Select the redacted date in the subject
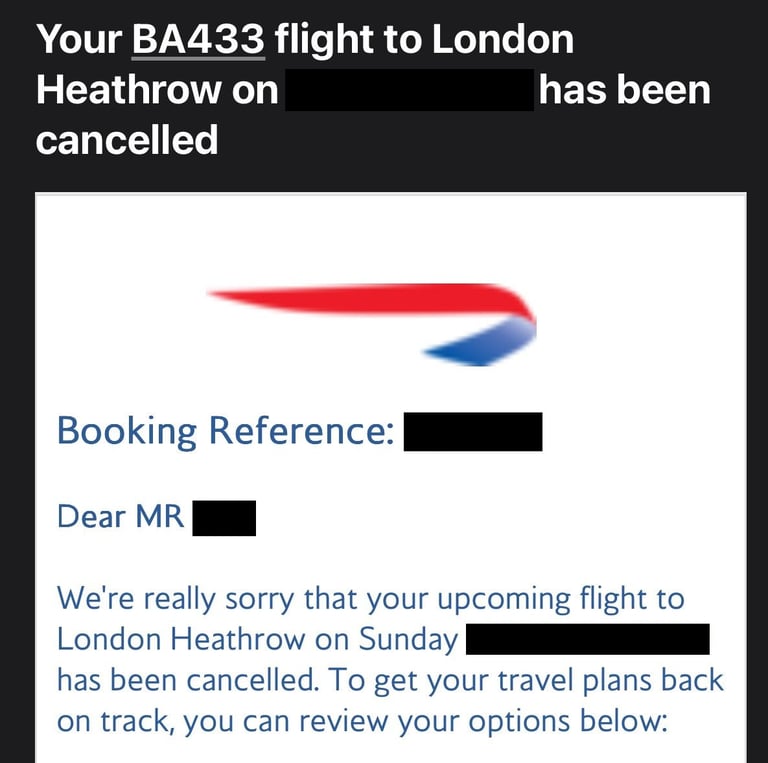Screen dimensions: 768x763 pyautogui.click(x=409, y=90)
